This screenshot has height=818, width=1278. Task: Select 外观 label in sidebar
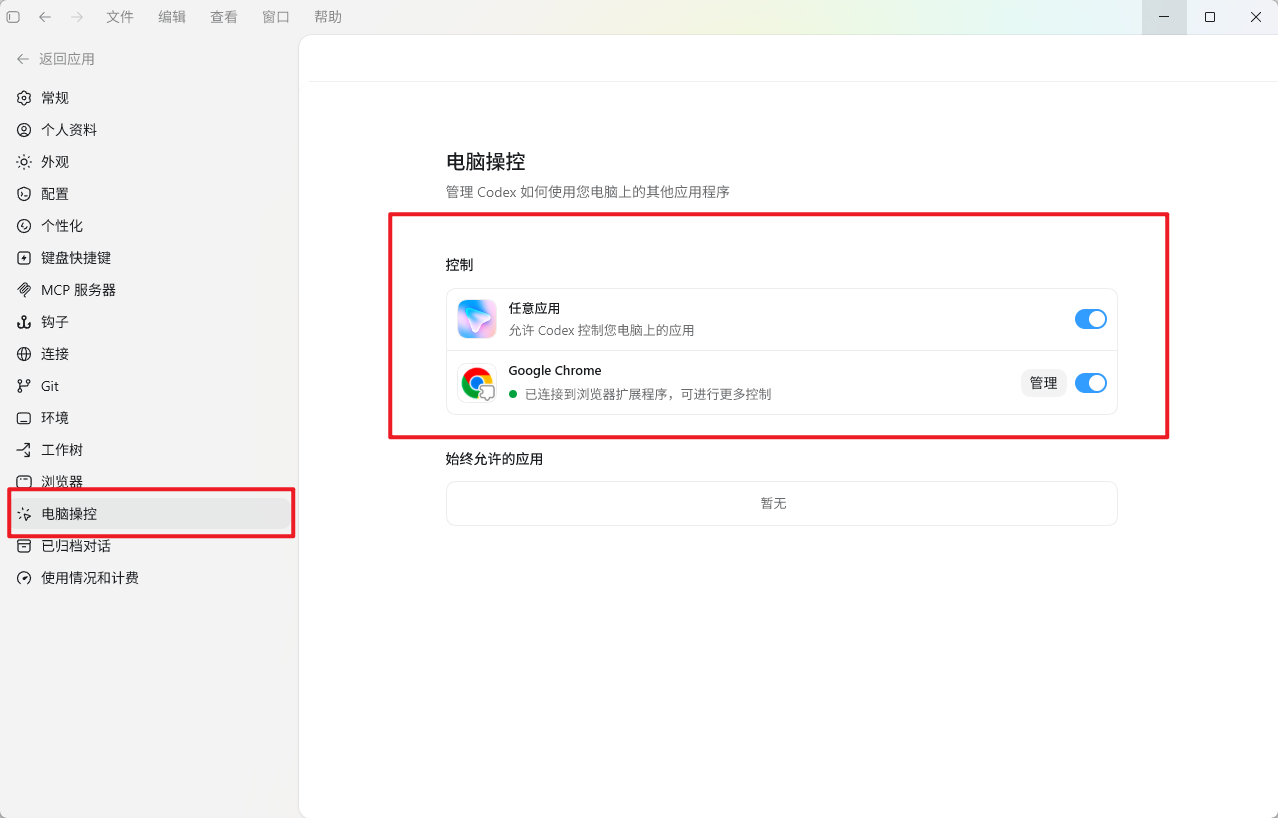pos(55,162)
